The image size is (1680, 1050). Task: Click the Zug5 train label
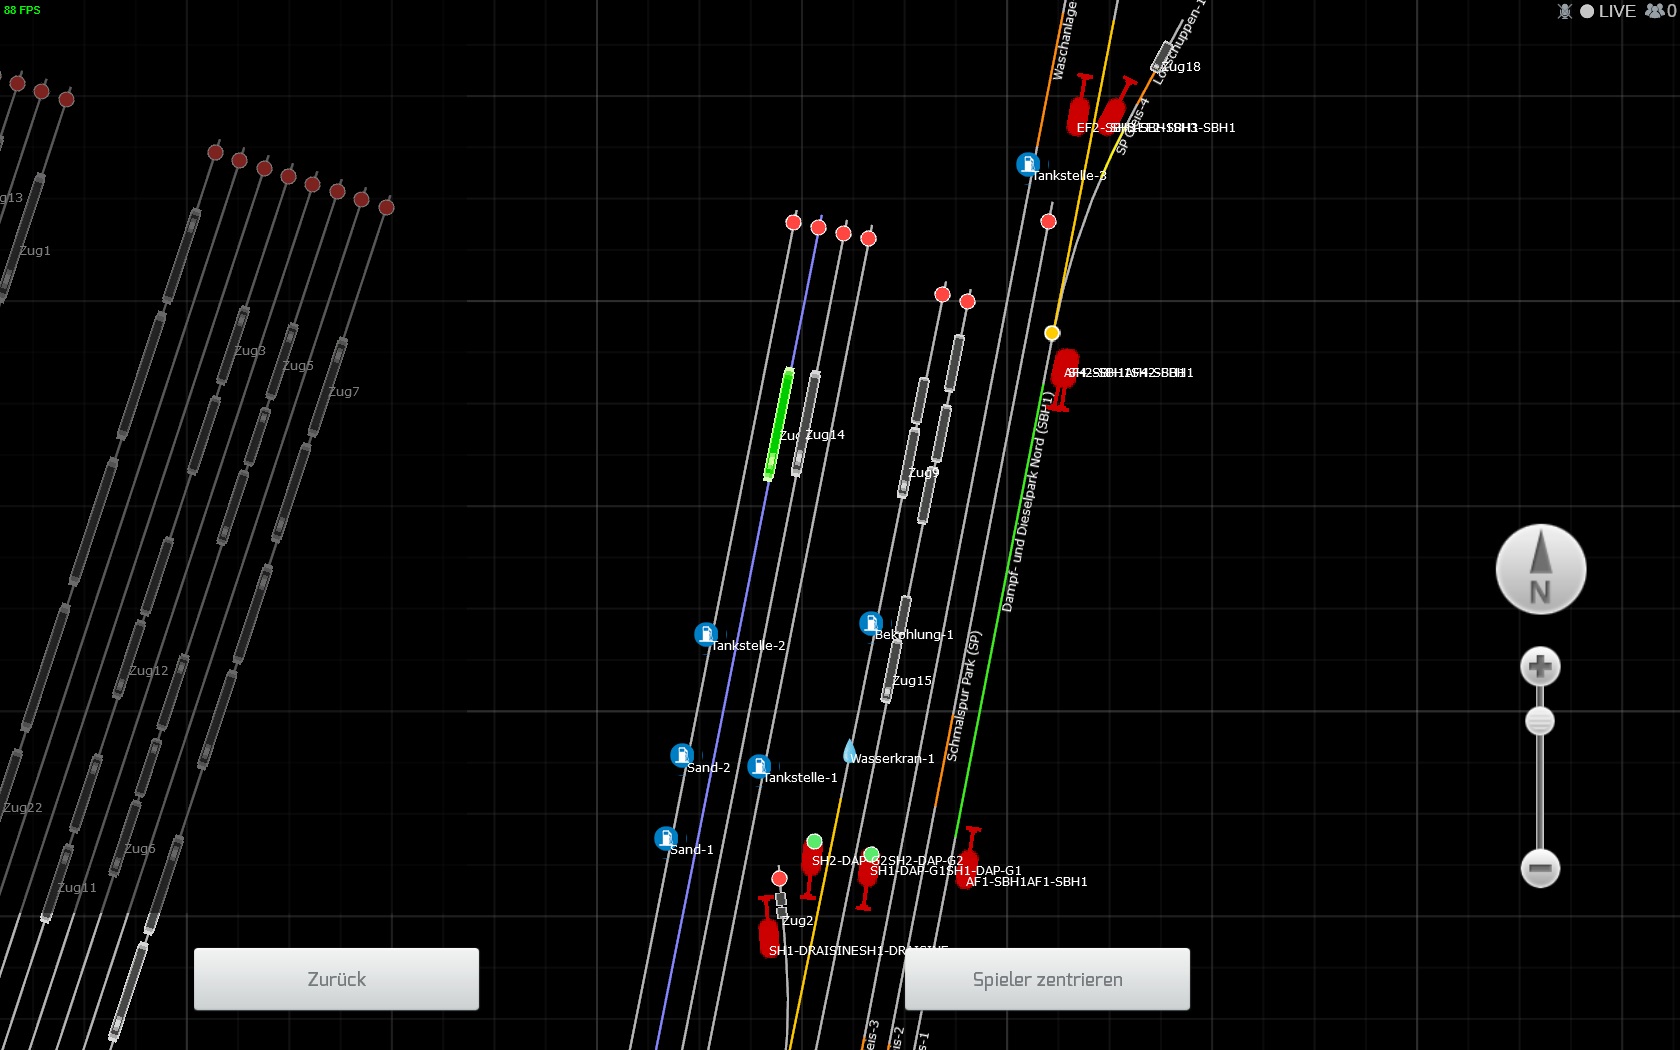(x=298, y=365)
